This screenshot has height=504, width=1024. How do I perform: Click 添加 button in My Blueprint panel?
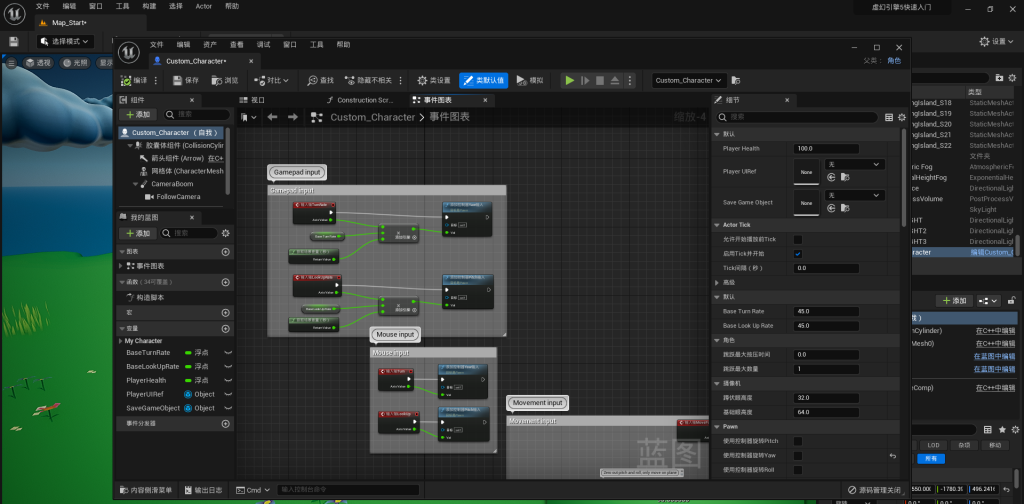click(x=138, y=233)
